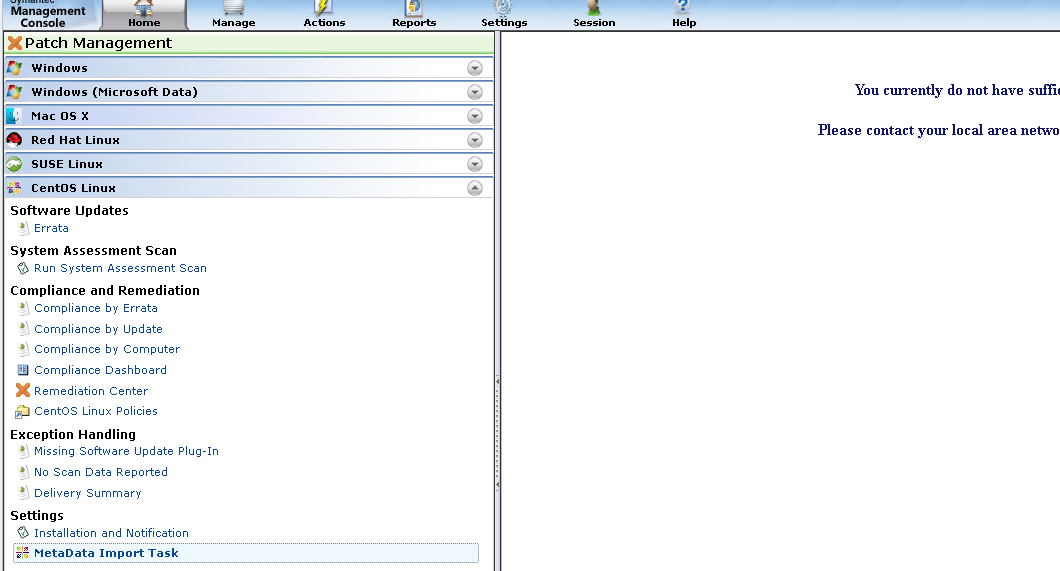Click the Compliance and Remediation heading
Screen dimensions: 1060x571
coord(105,291)
